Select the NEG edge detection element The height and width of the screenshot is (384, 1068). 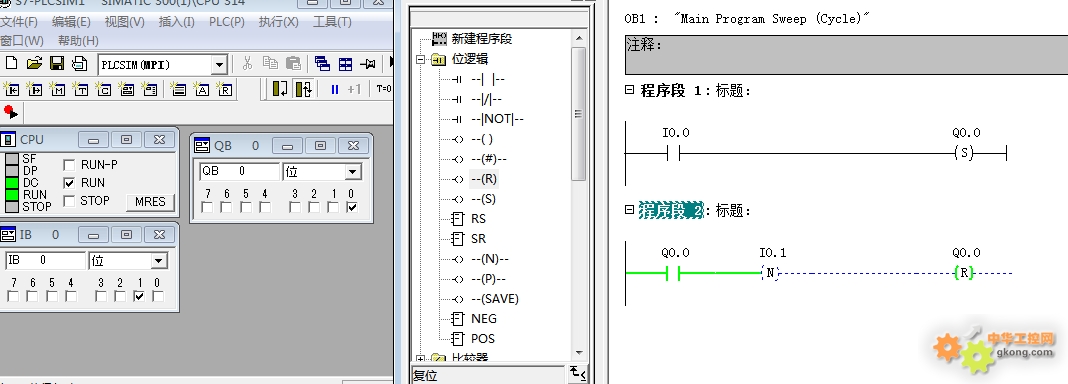484,319
